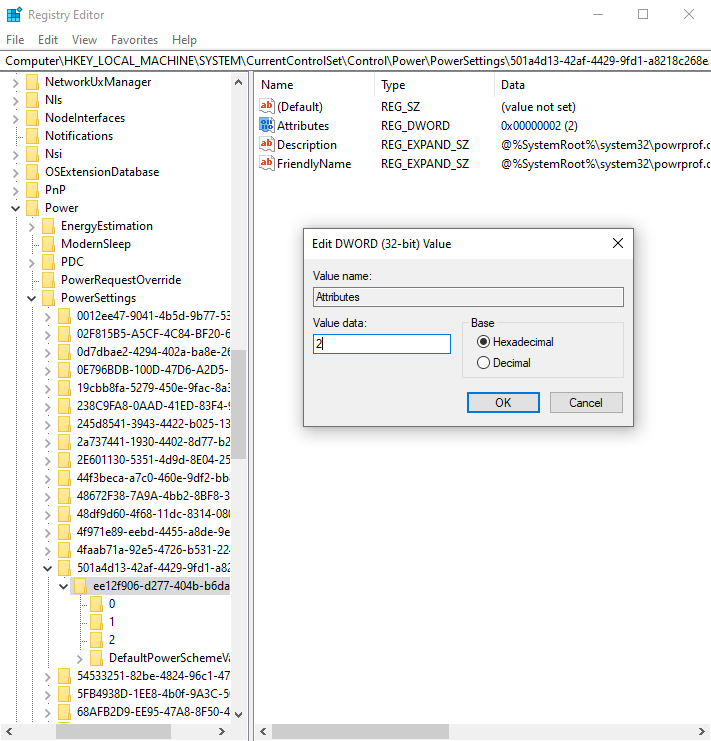Click the PowerSettings folder icon
This screenshot has width=711, height=741.
(x=49, y=298)
